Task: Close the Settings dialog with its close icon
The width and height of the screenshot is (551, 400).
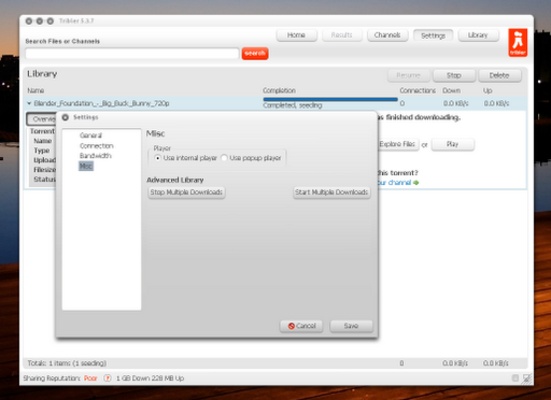Action: coord(65,117)
